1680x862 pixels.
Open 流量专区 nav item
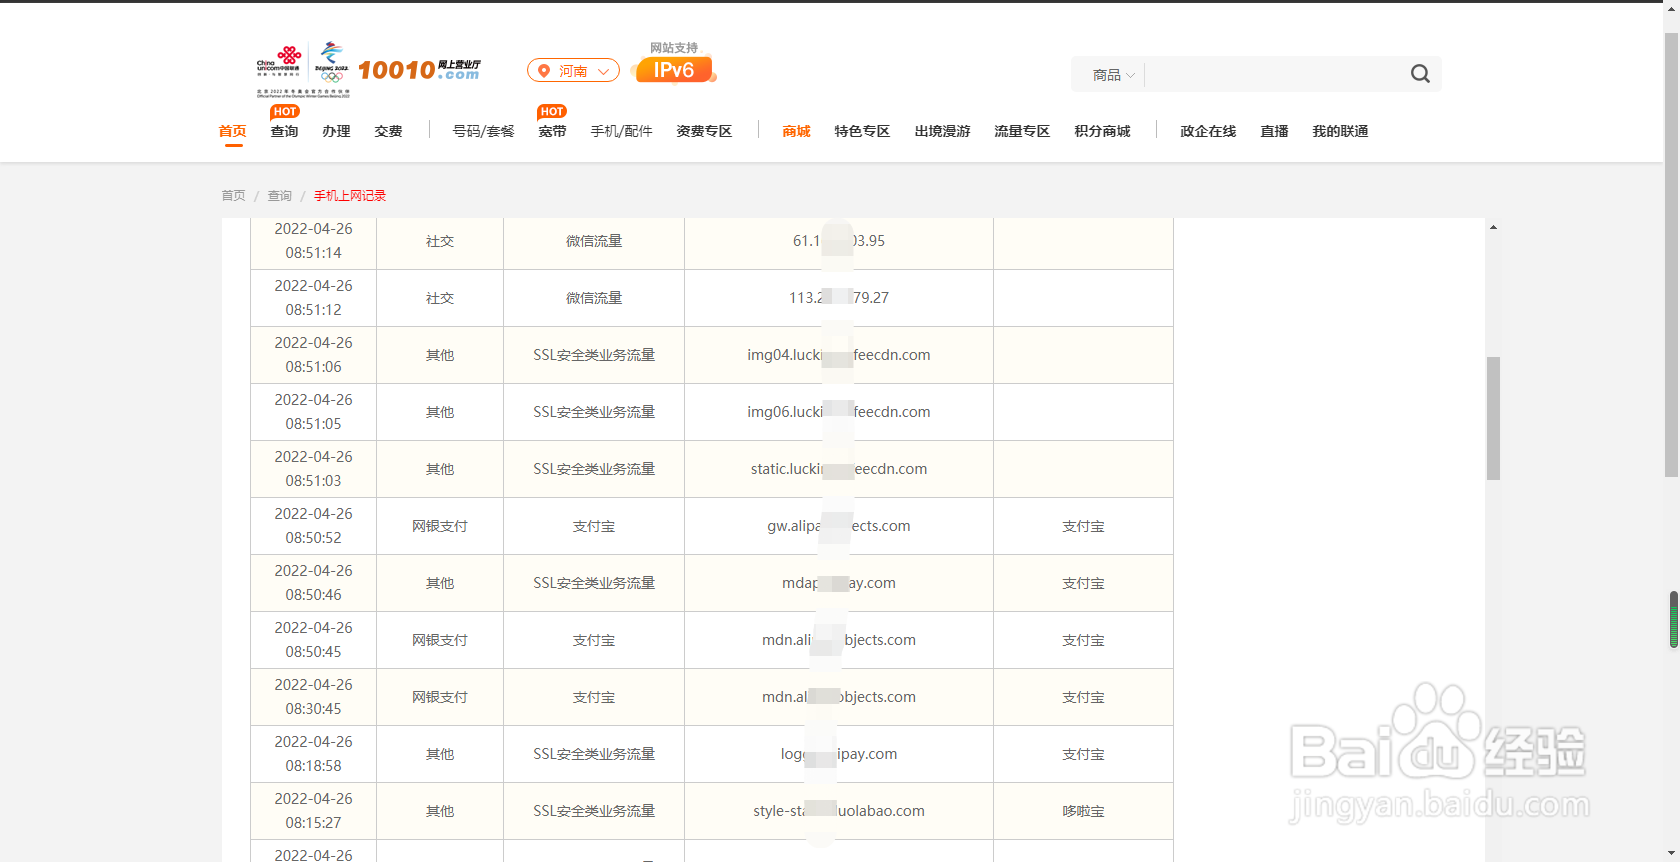(1022, 131)
